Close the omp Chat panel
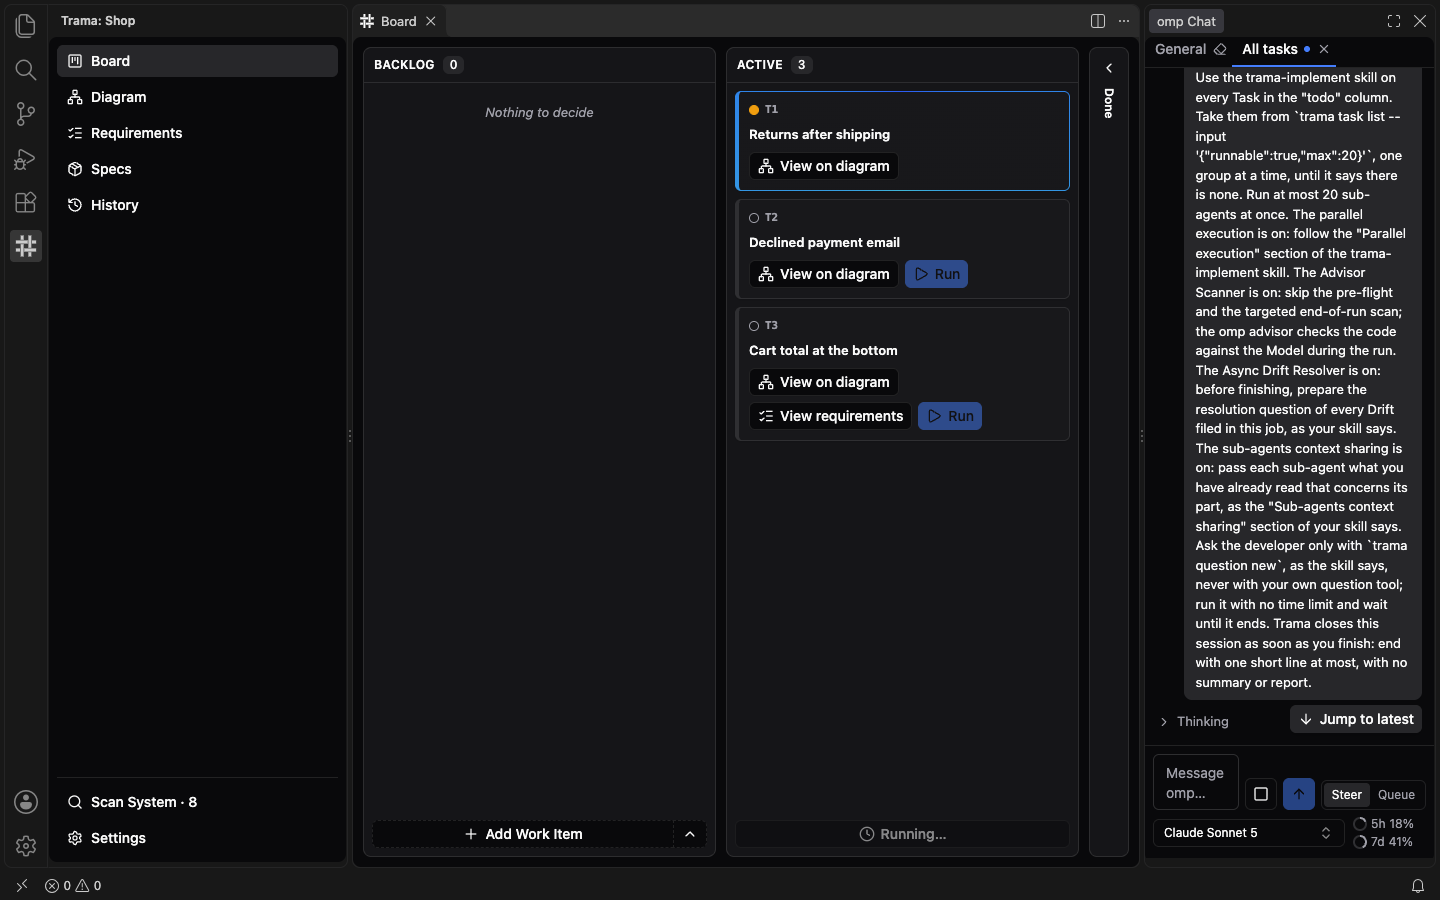1440x900 pixels. click(1420, 21)
